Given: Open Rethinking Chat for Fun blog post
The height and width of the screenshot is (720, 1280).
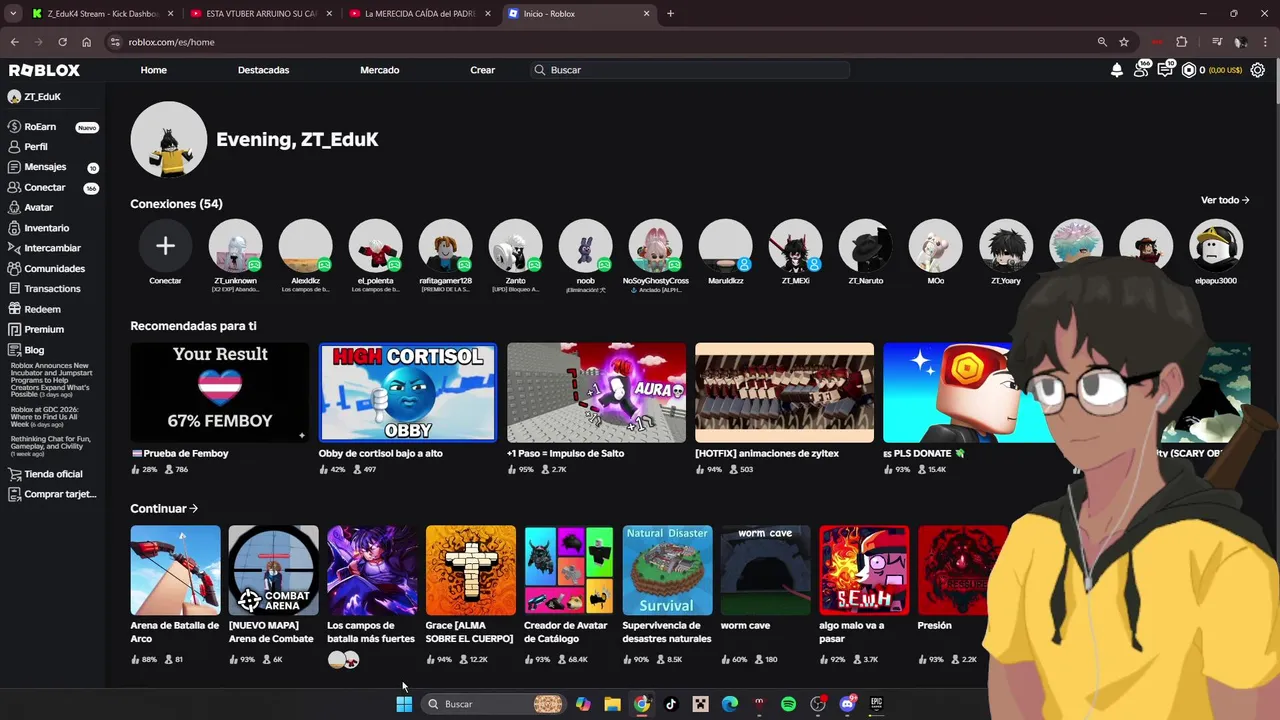Looking at the screenshot, I should [50, 446].
